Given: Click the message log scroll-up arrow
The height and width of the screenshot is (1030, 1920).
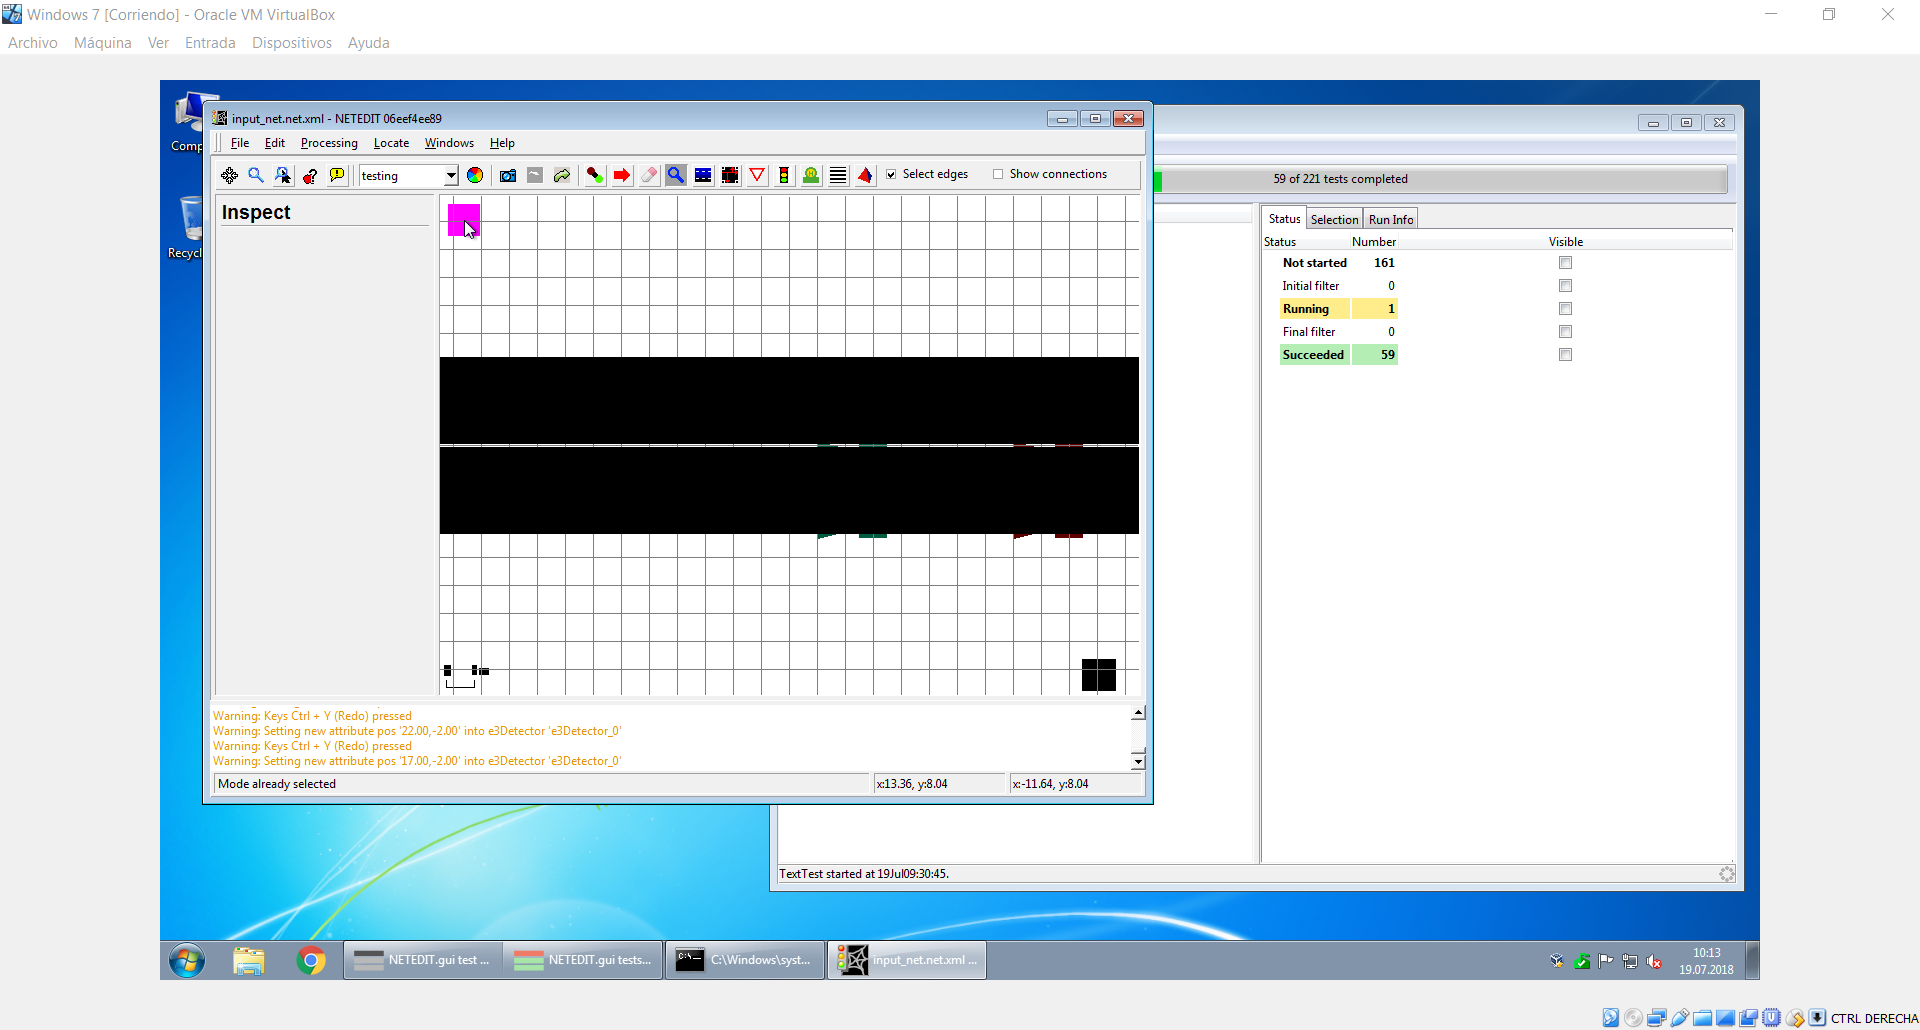Looking at the screenshot, I should (x=1138, y=714).
